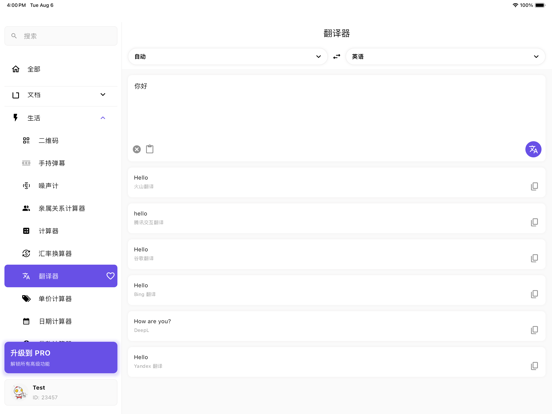The width and height of the screenshot is (552, 414).
Task: Copy the 腾讯交互翻译 hello result
Action: point(534,222)
